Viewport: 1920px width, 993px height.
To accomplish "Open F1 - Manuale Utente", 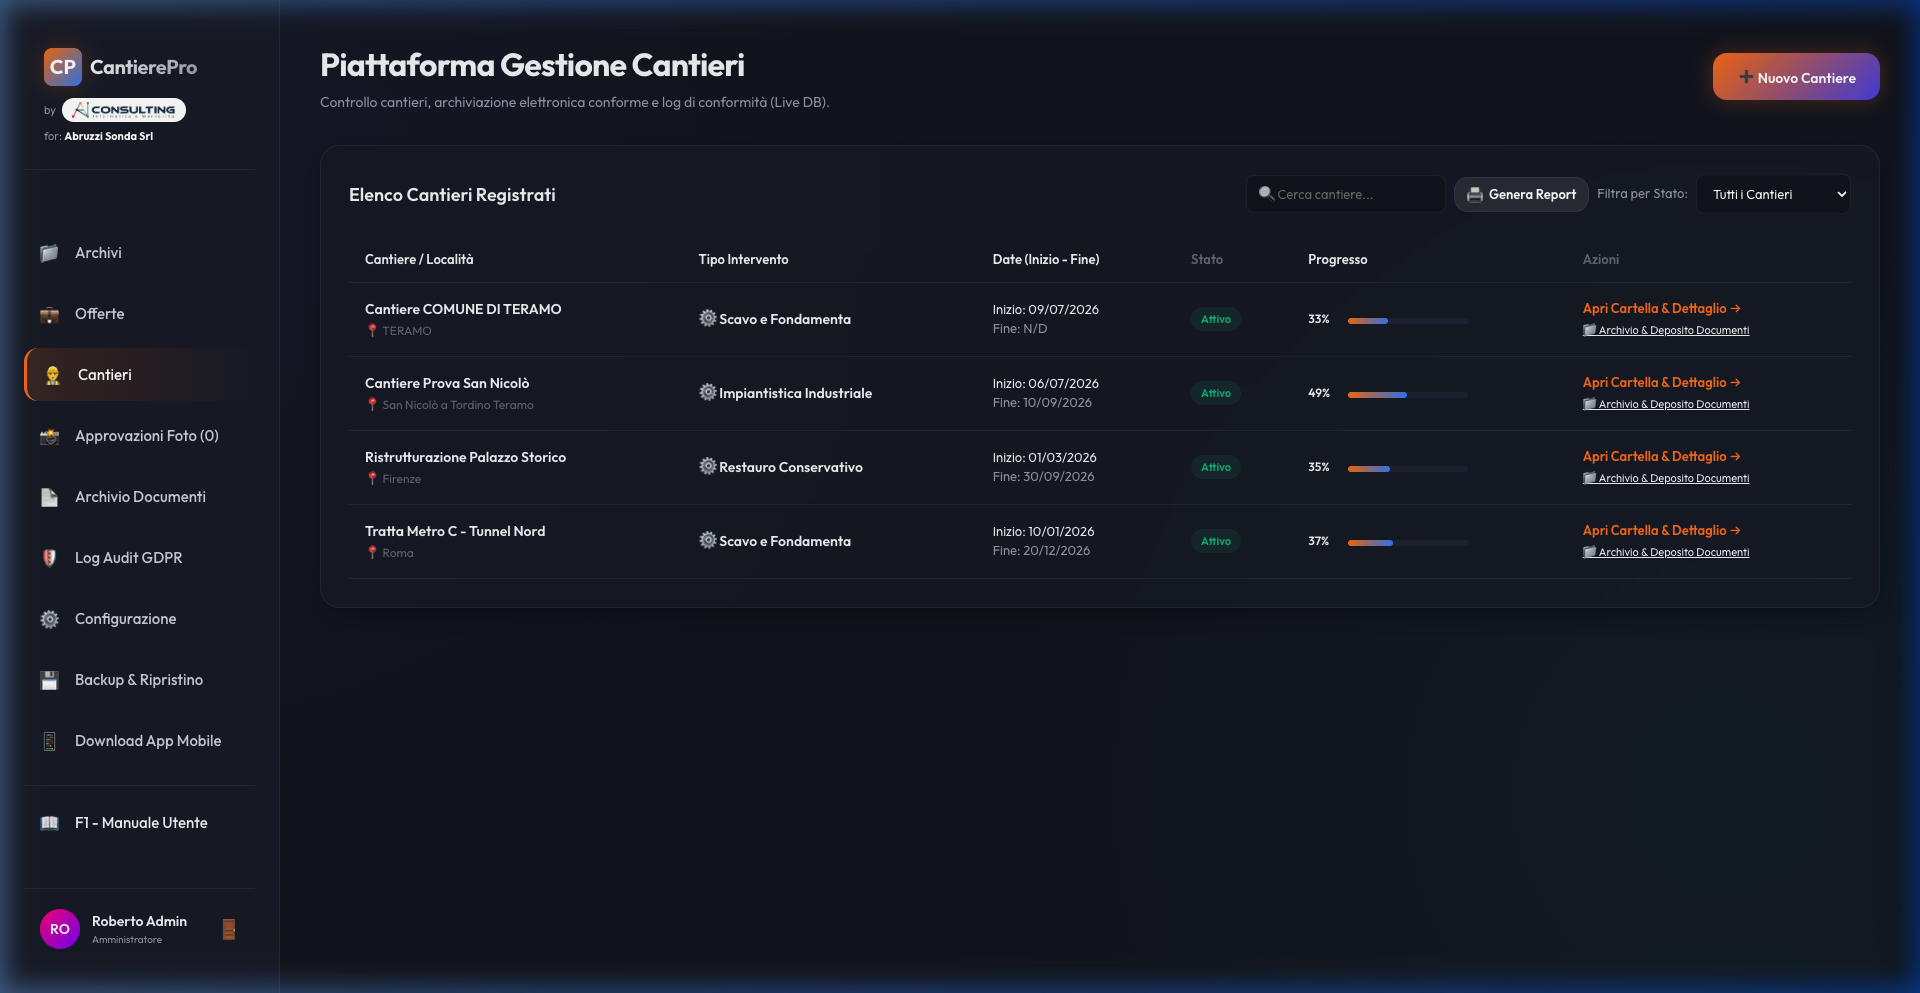I will tap(140, 823).
